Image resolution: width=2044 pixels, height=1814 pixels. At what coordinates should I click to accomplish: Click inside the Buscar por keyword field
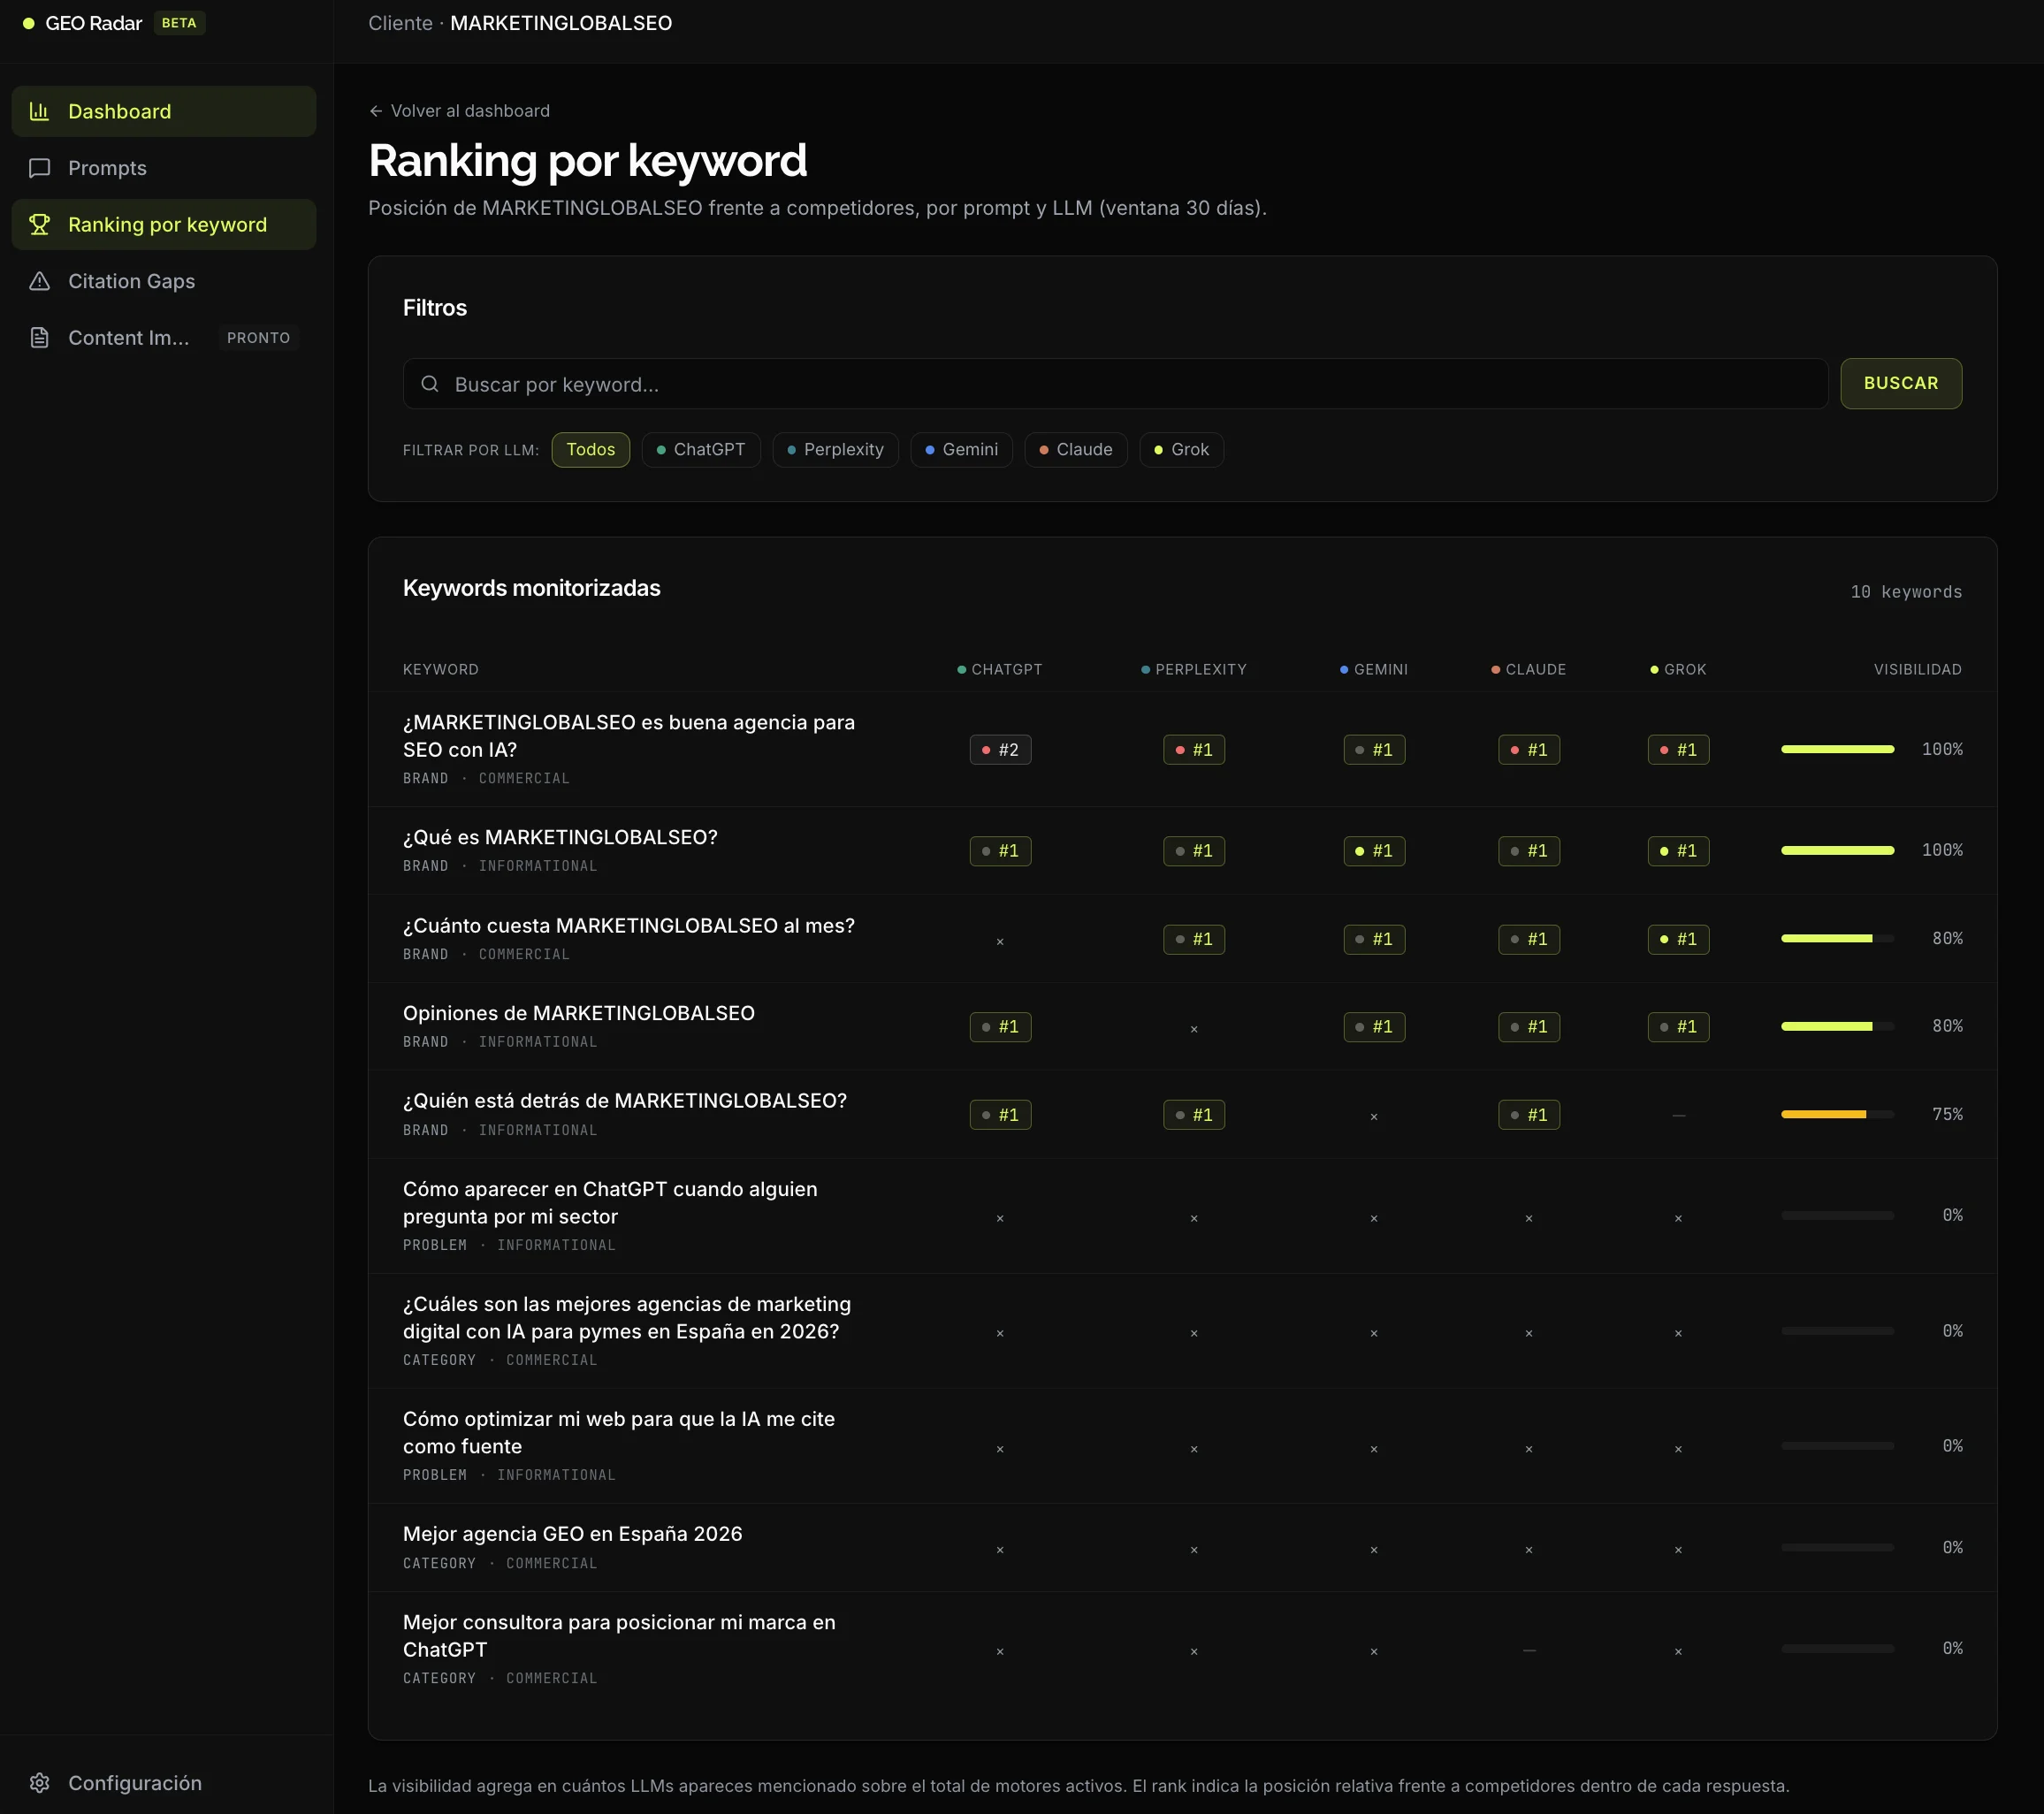coord(900,383)
